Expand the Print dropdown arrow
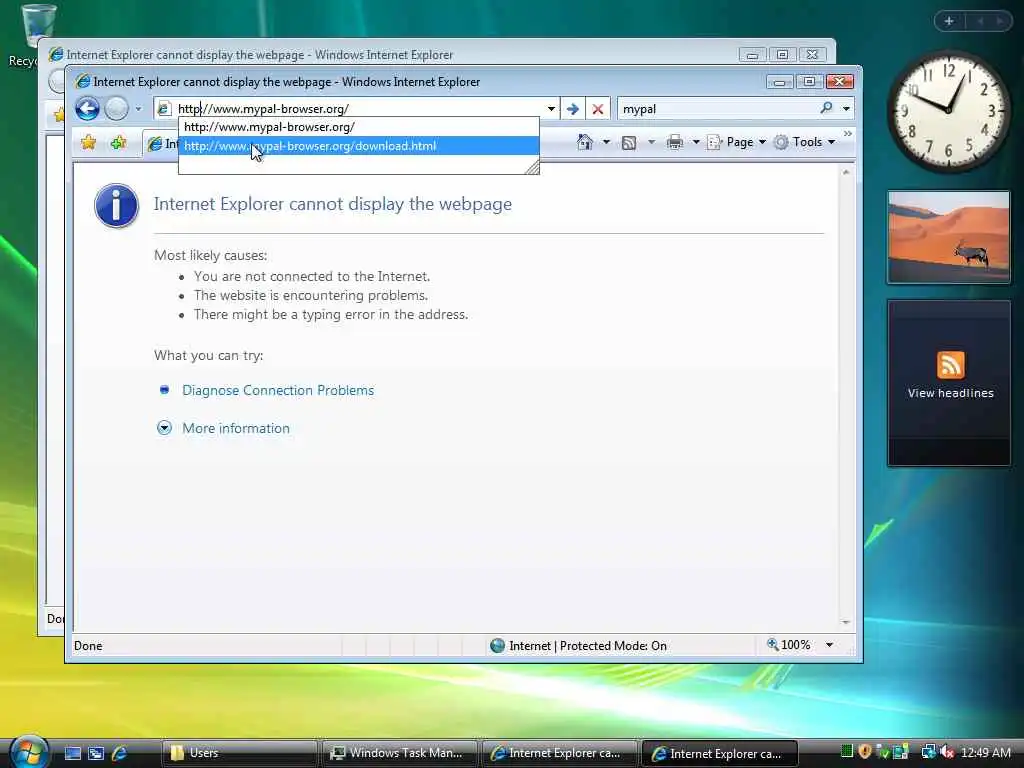 [x=696, y=142]
